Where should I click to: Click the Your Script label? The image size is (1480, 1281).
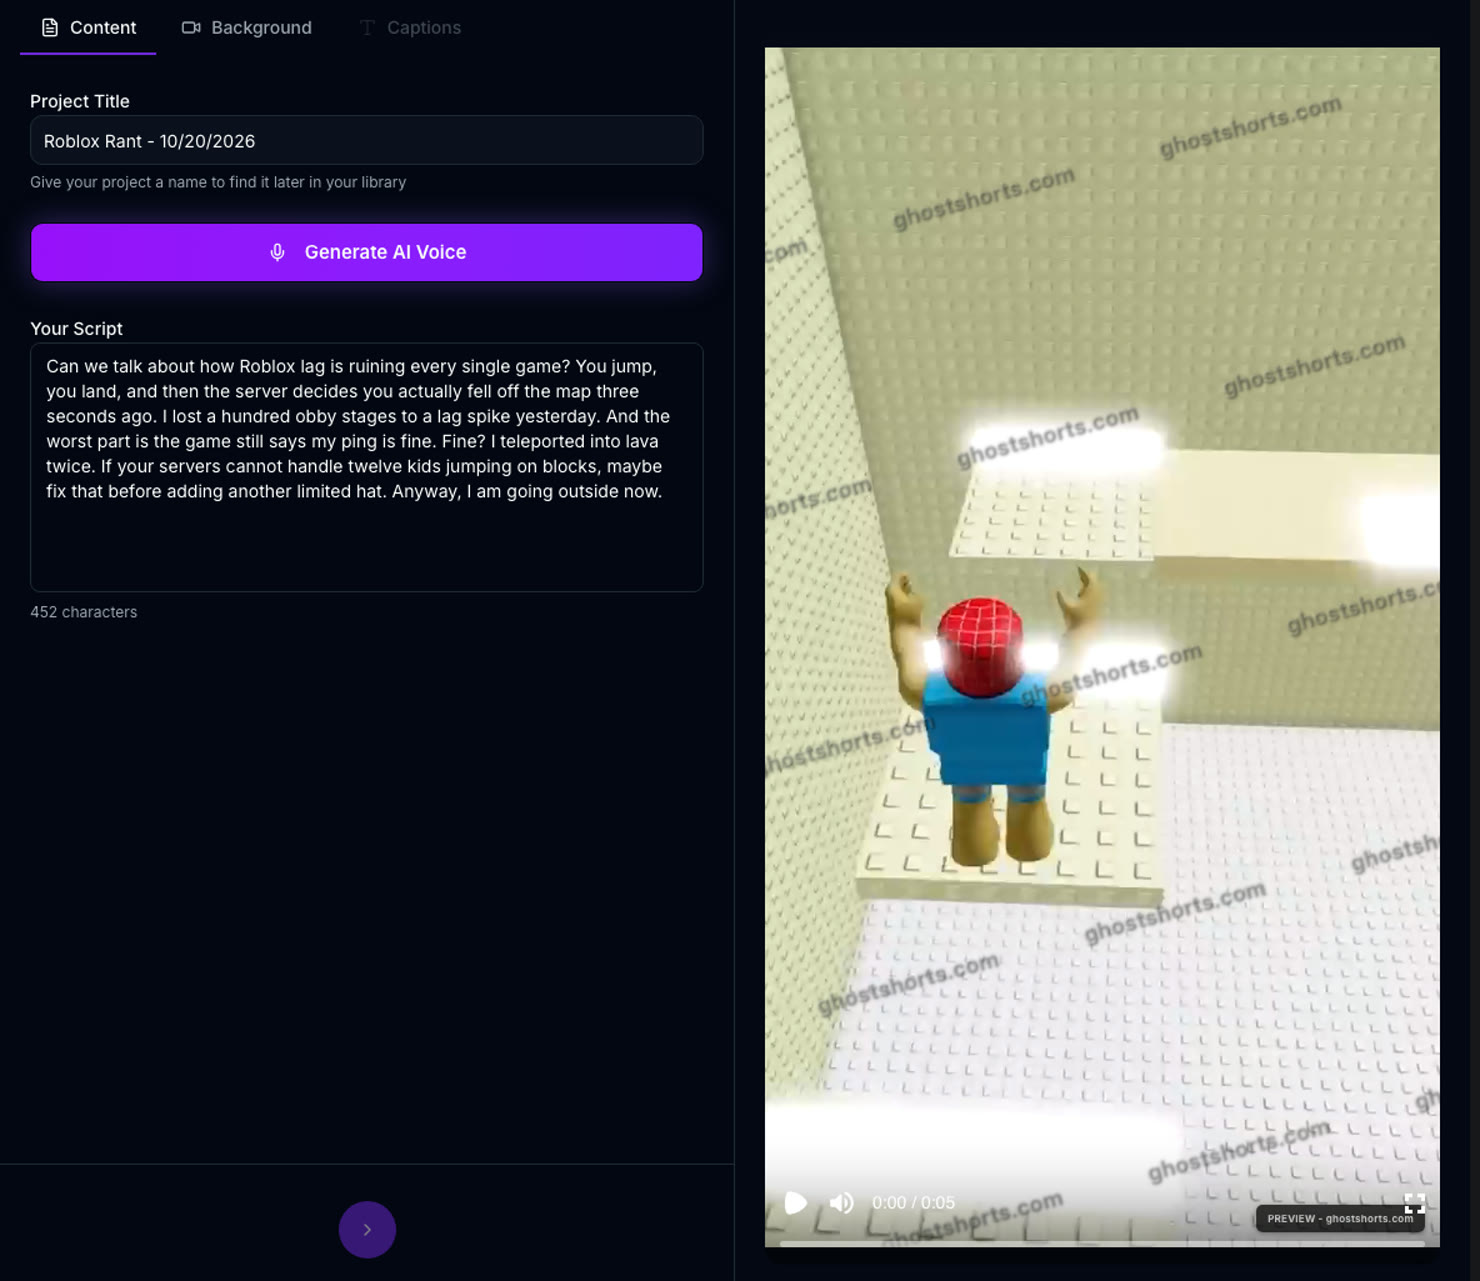(x=76, y=329)
